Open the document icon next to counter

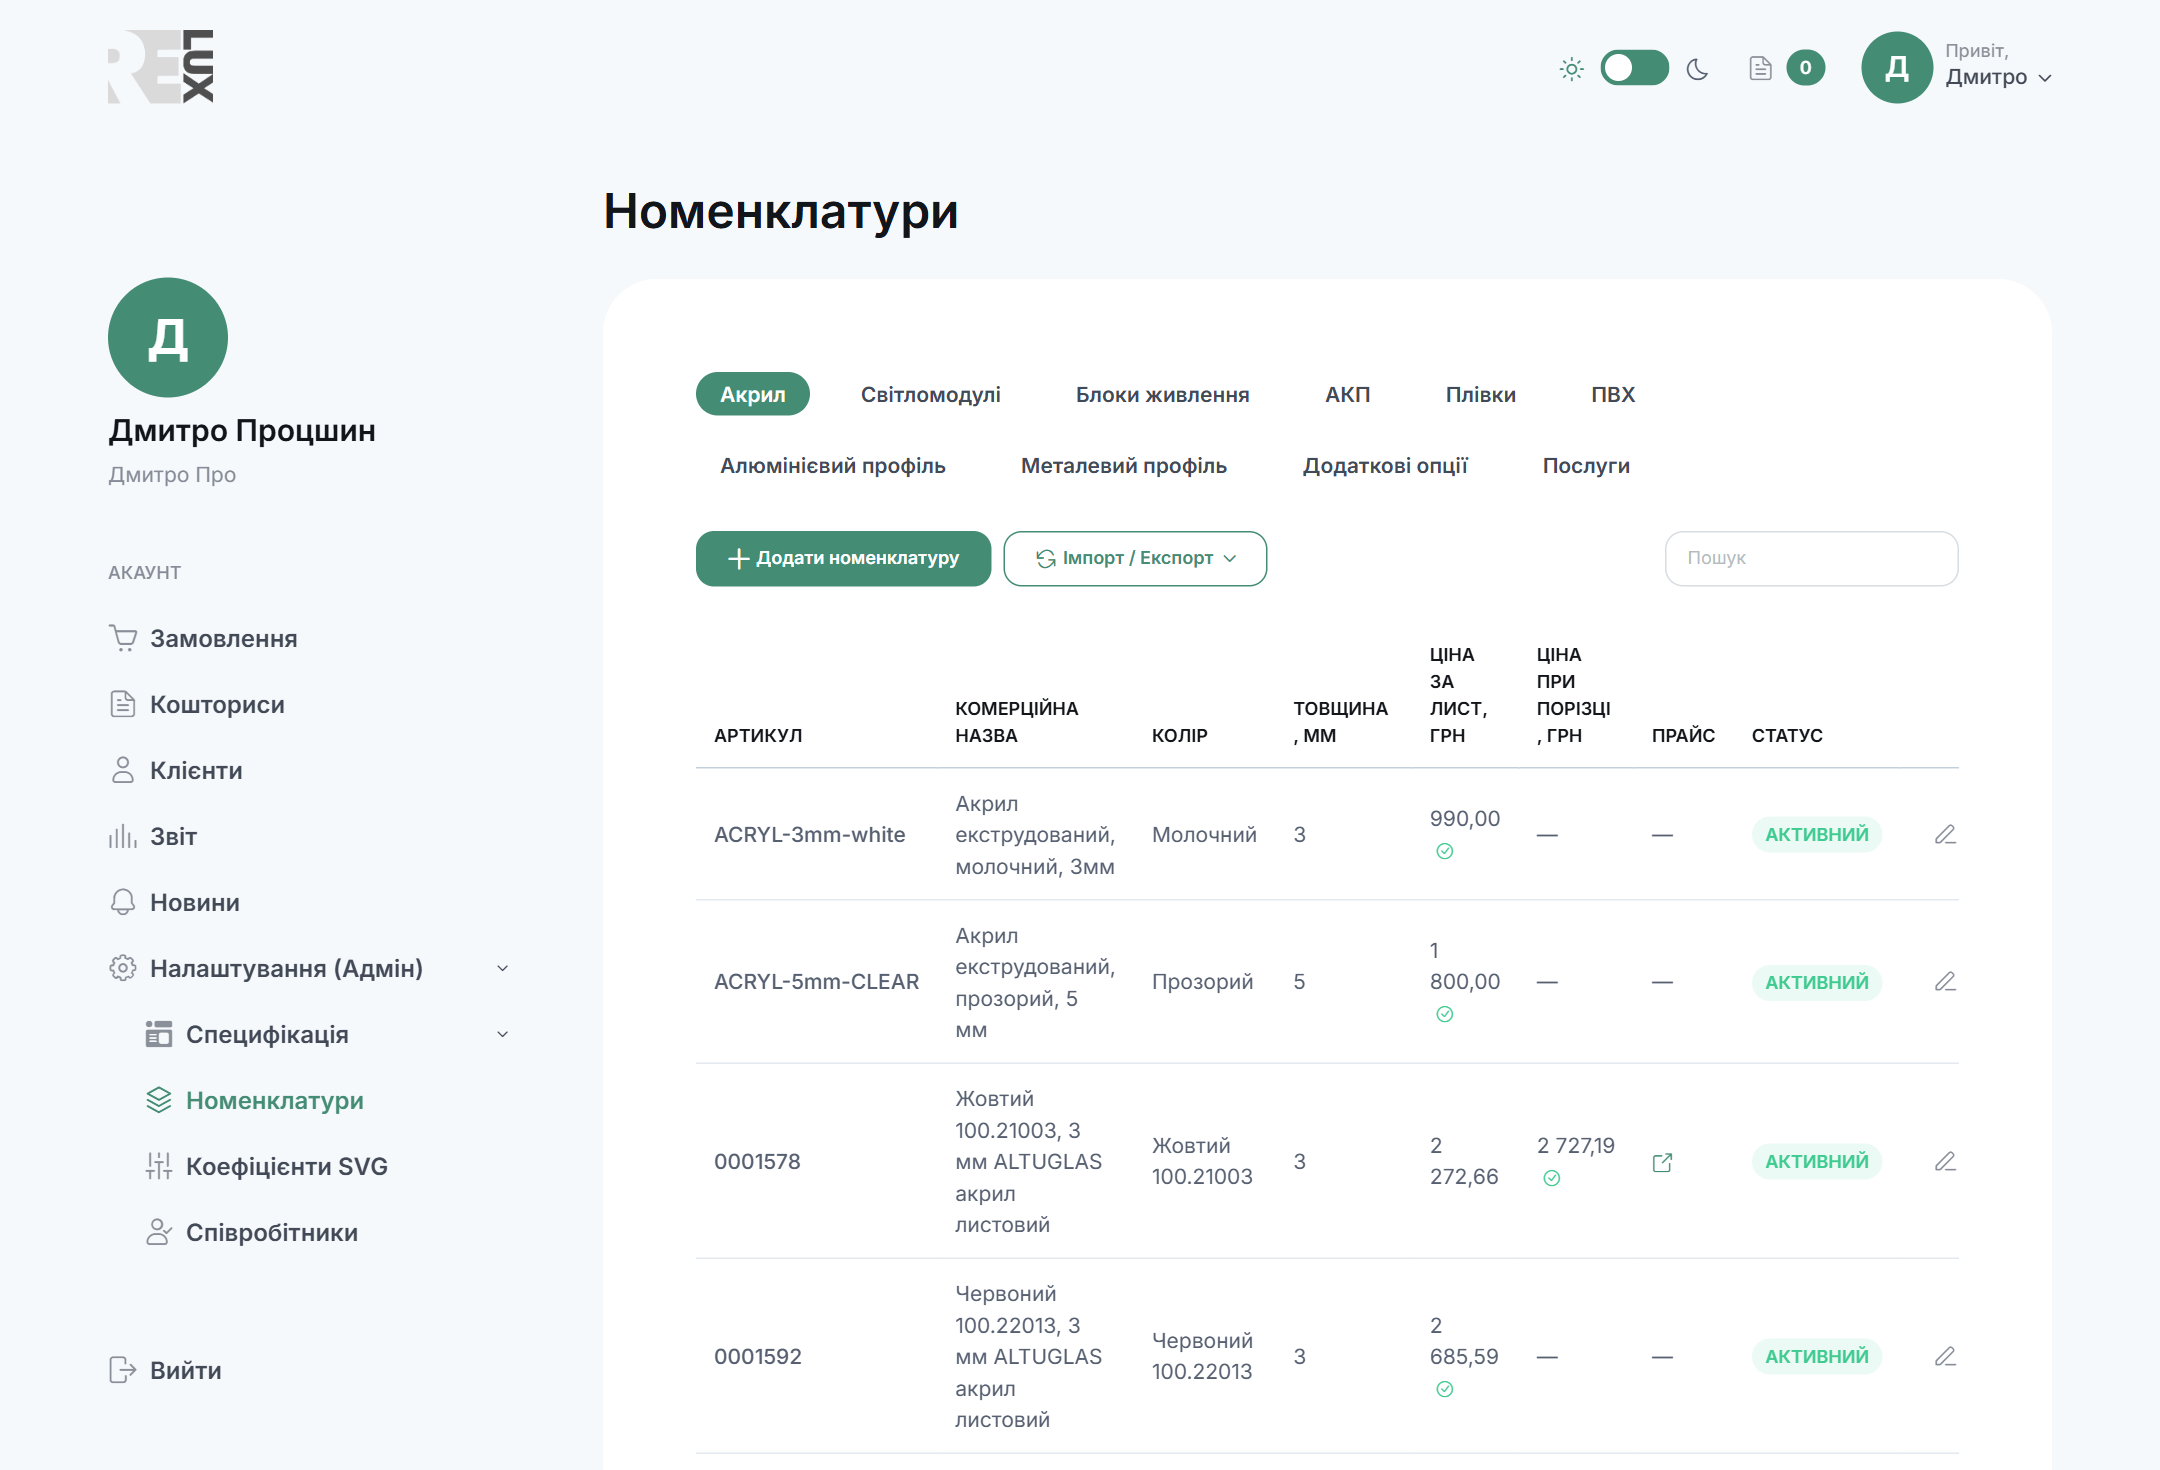[1760, 68]
